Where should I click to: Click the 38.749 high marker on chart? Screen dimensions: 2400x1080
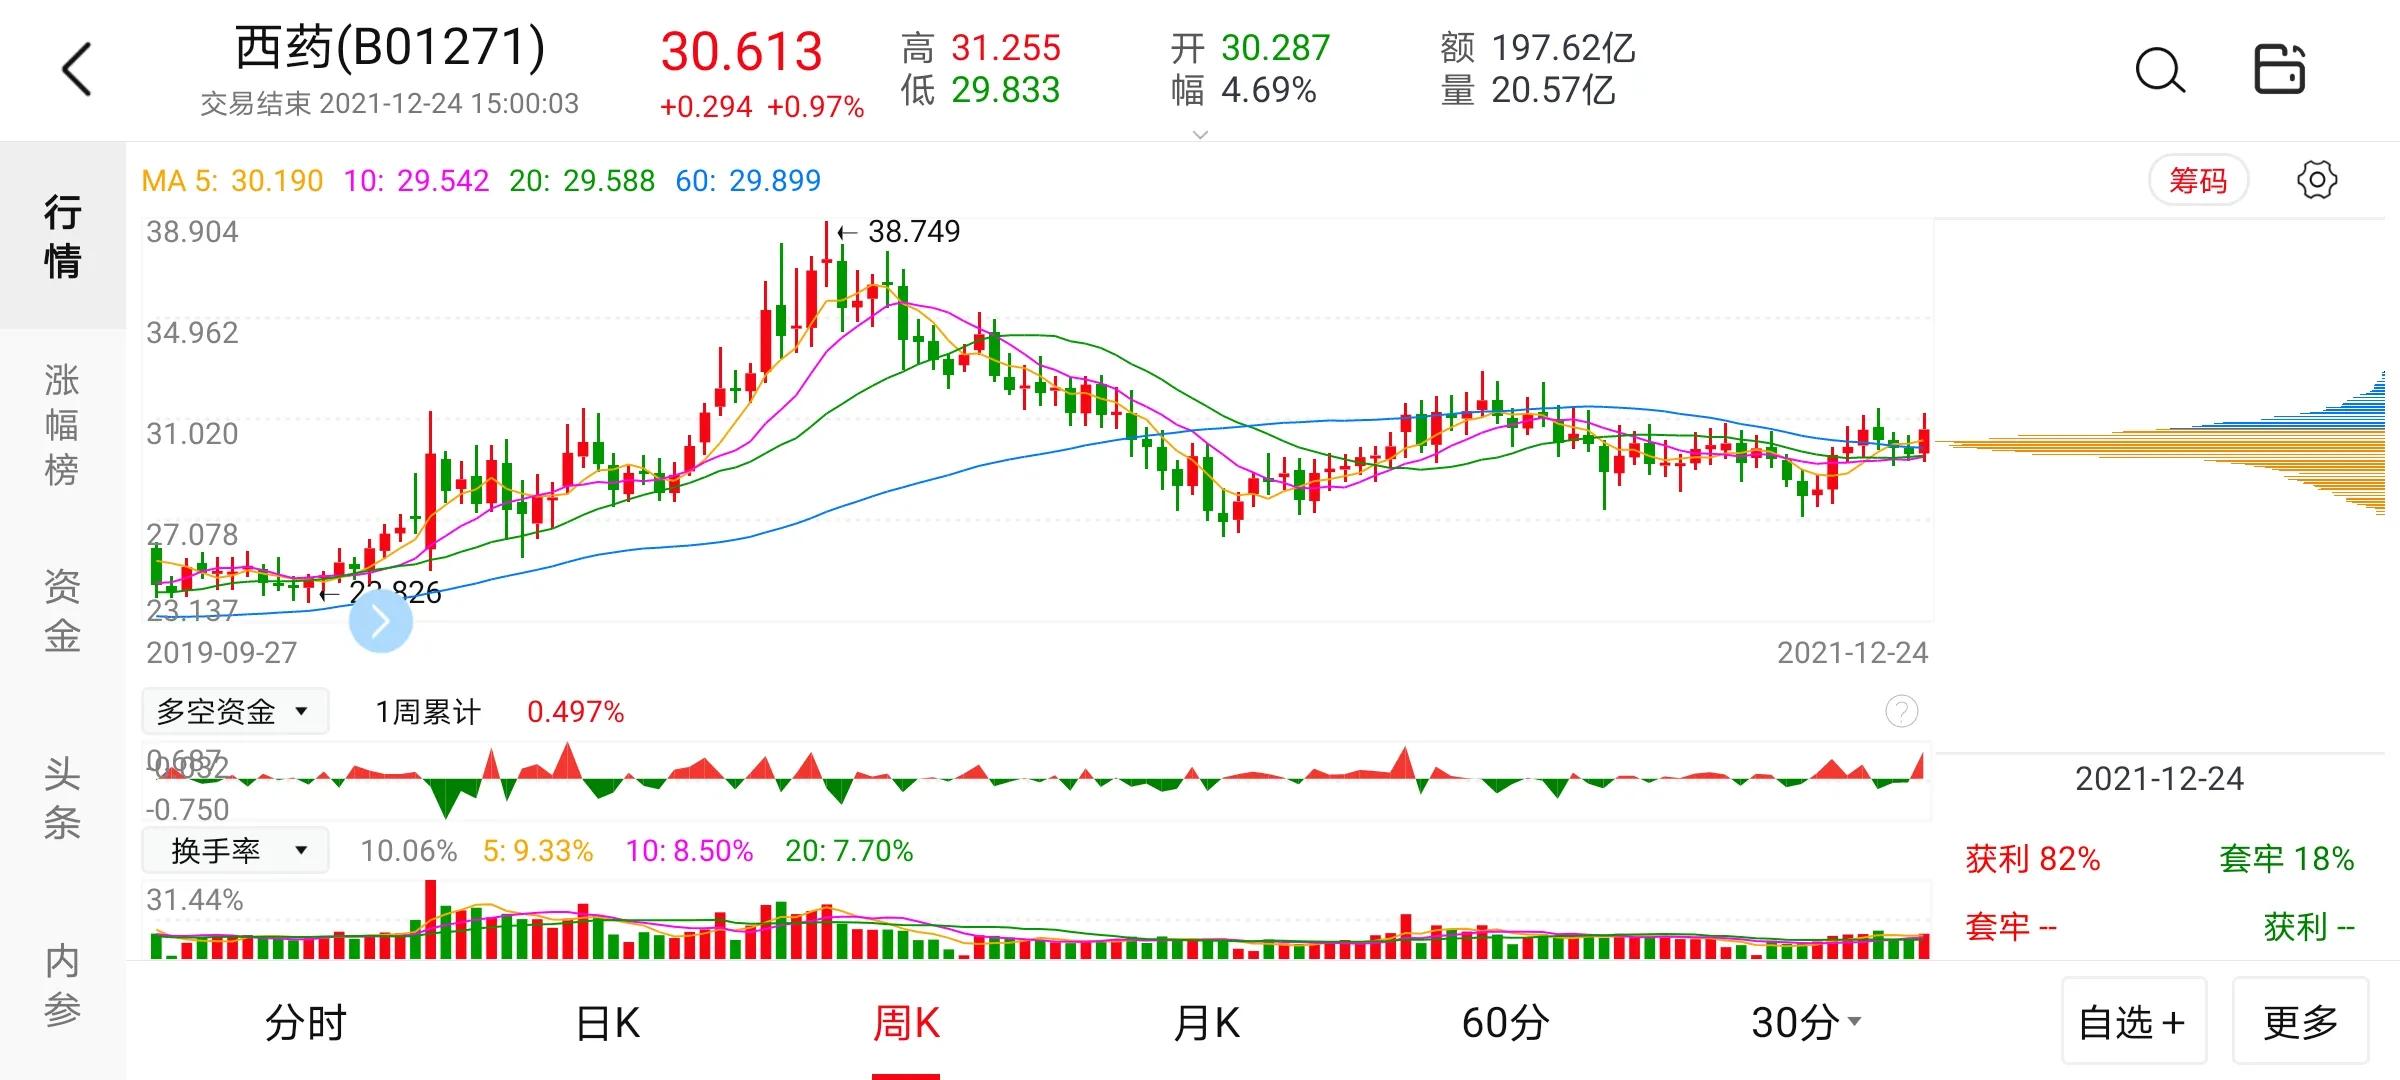click(x=899, y=232)
